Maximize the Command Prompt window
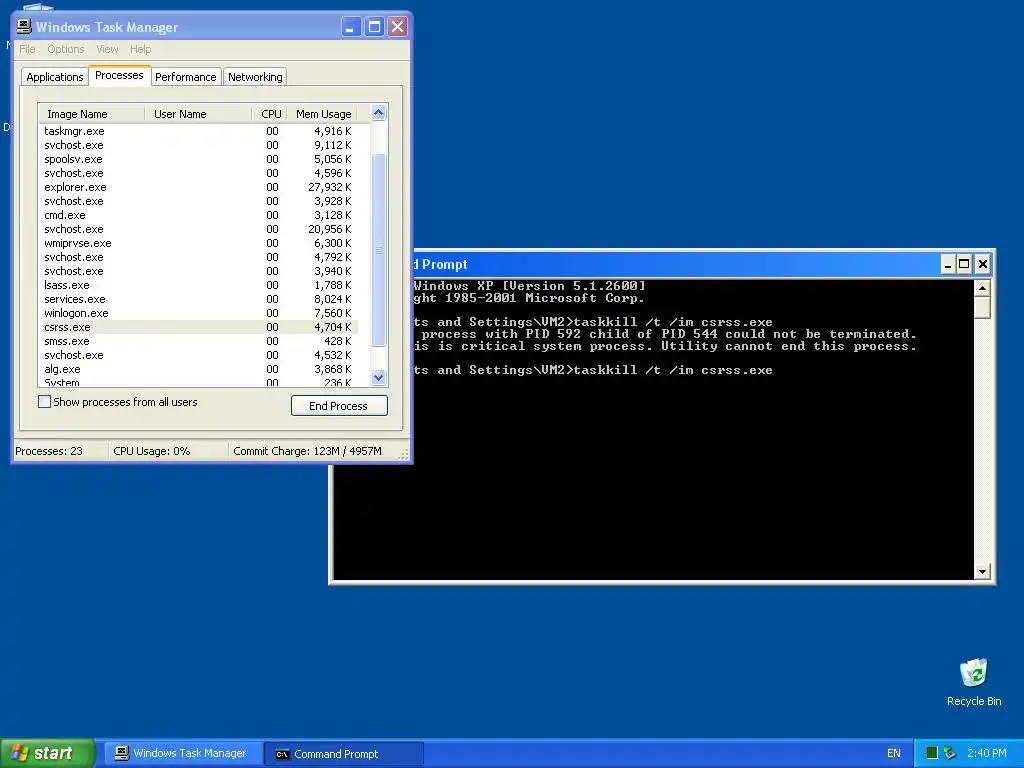The width and height of the screenshot is (1024, 768). coord(965,264)
